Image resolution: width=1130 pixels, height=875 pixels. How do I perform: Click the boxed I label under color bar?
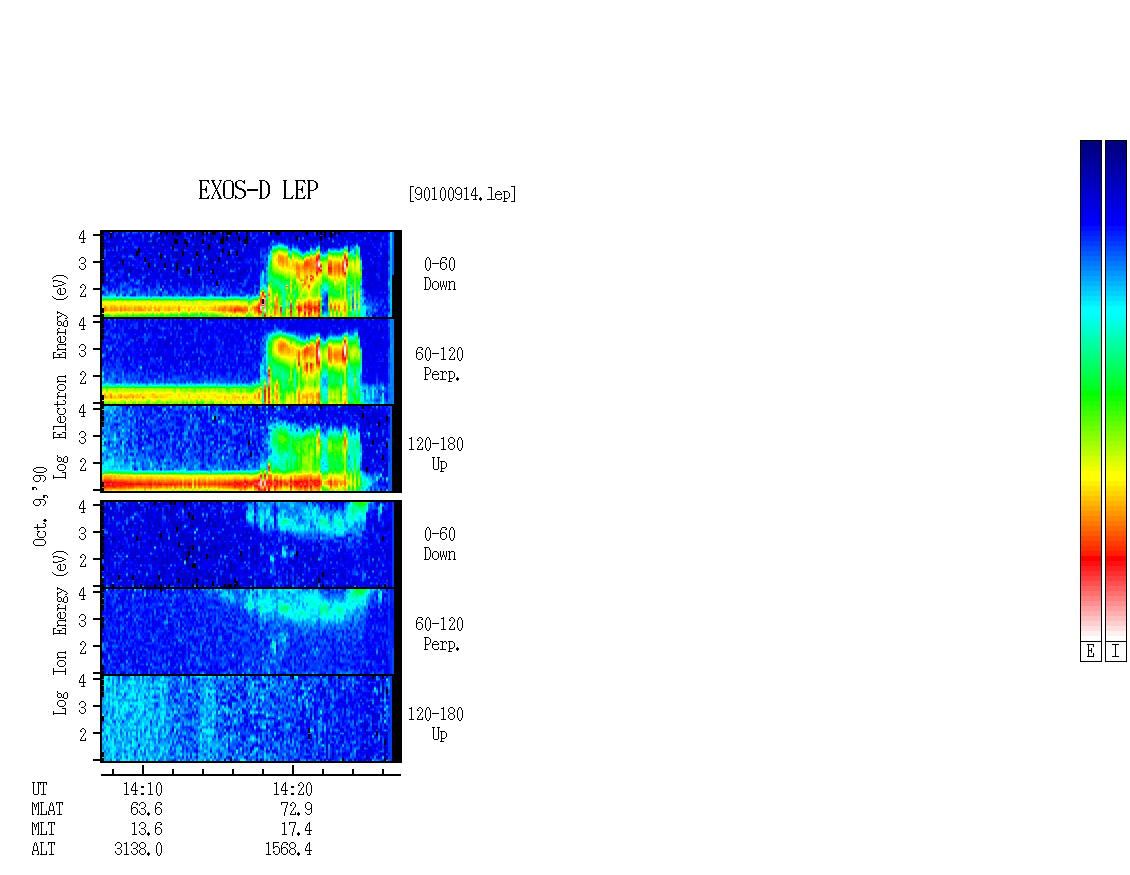[1116, 651]
